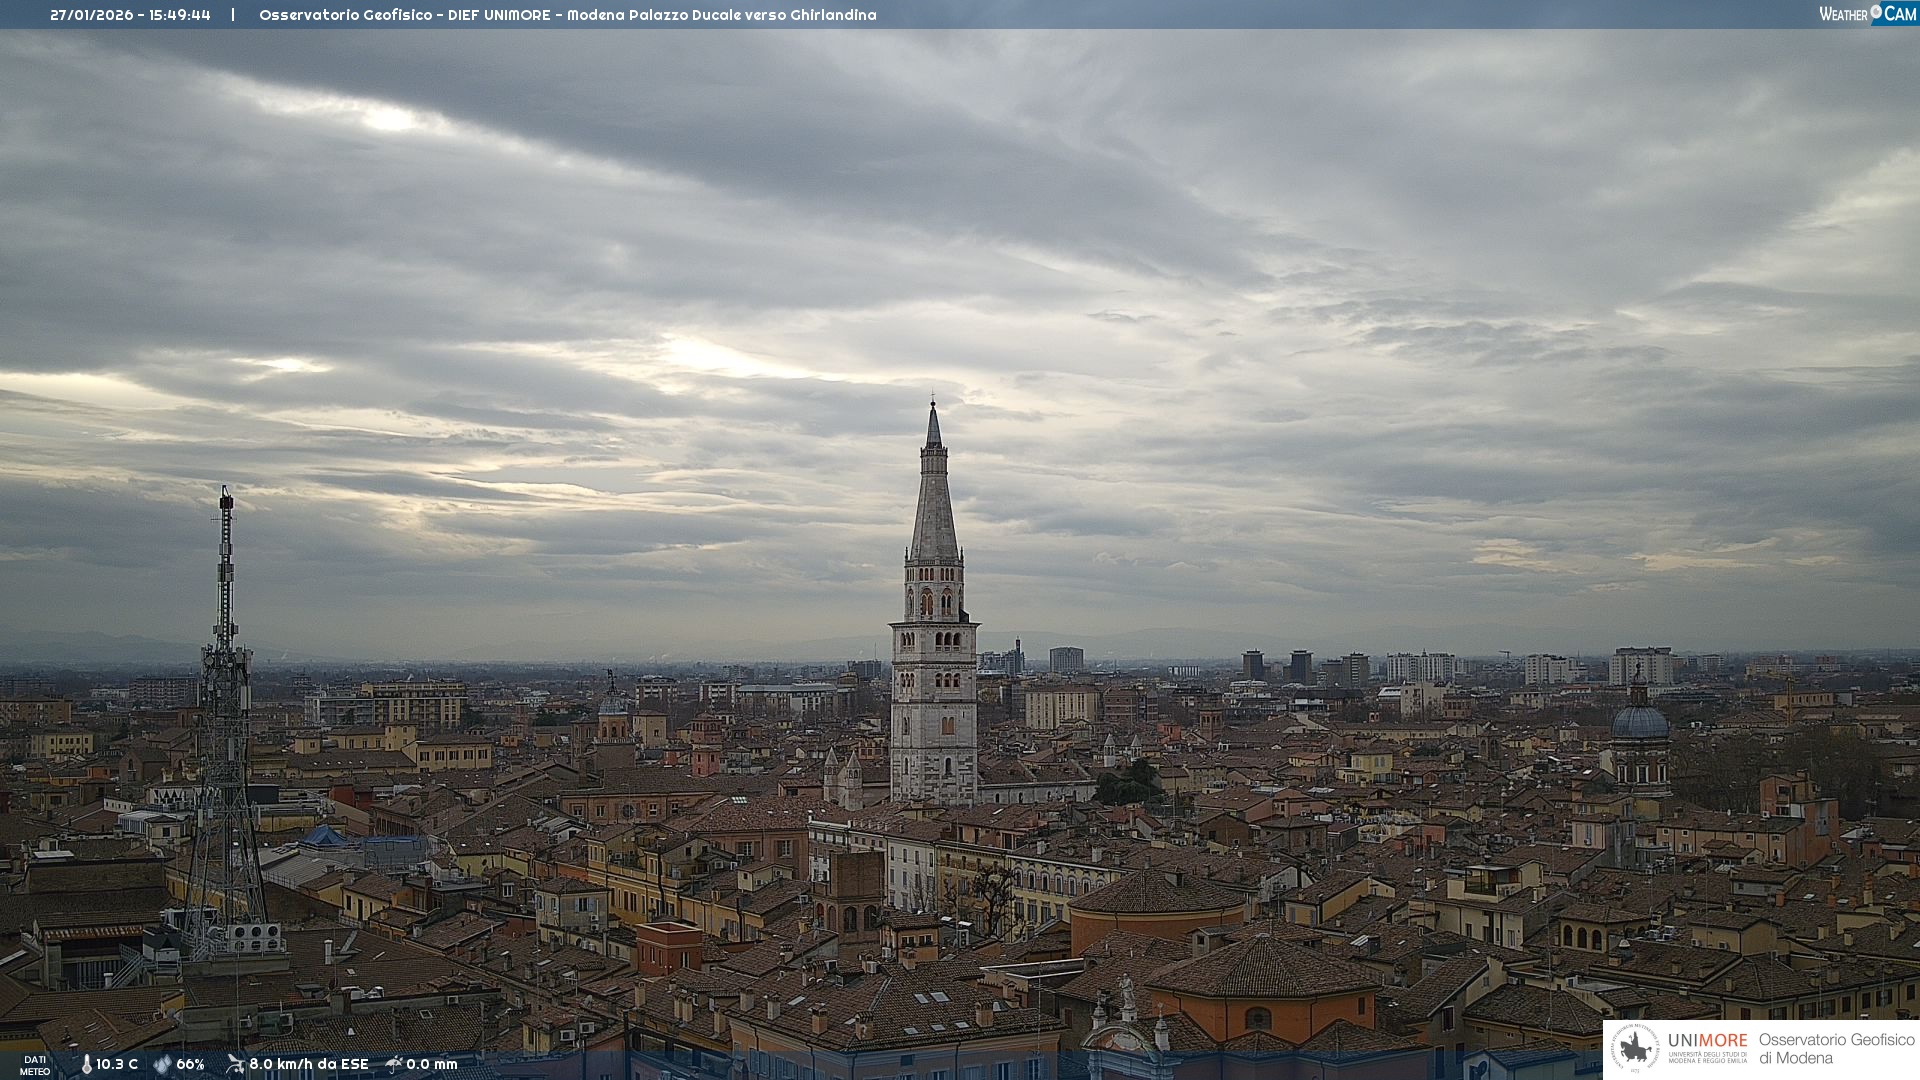Click the 0.0 mm rainfall value
Screen dimensions: 1920x1080
431,1064
